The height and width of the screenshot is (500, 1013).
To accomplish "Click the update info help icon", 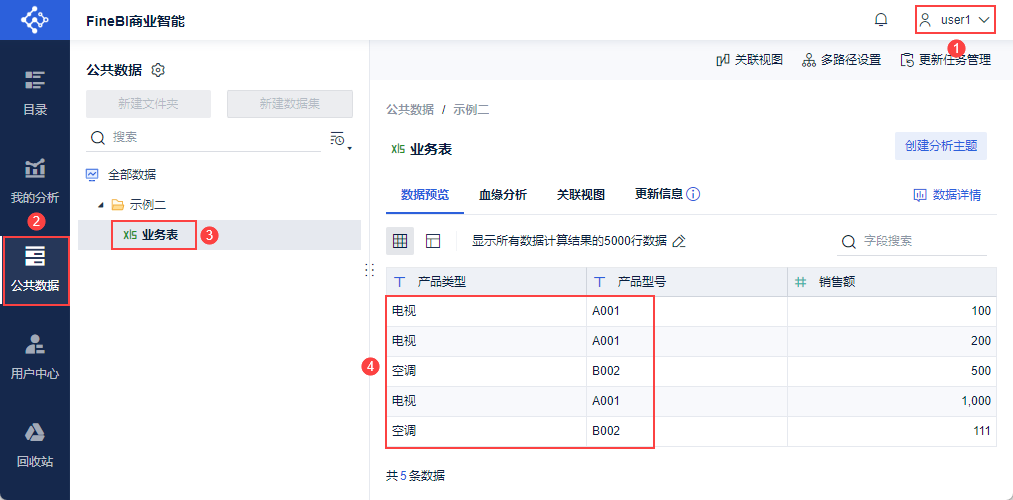I will [692, 194].
